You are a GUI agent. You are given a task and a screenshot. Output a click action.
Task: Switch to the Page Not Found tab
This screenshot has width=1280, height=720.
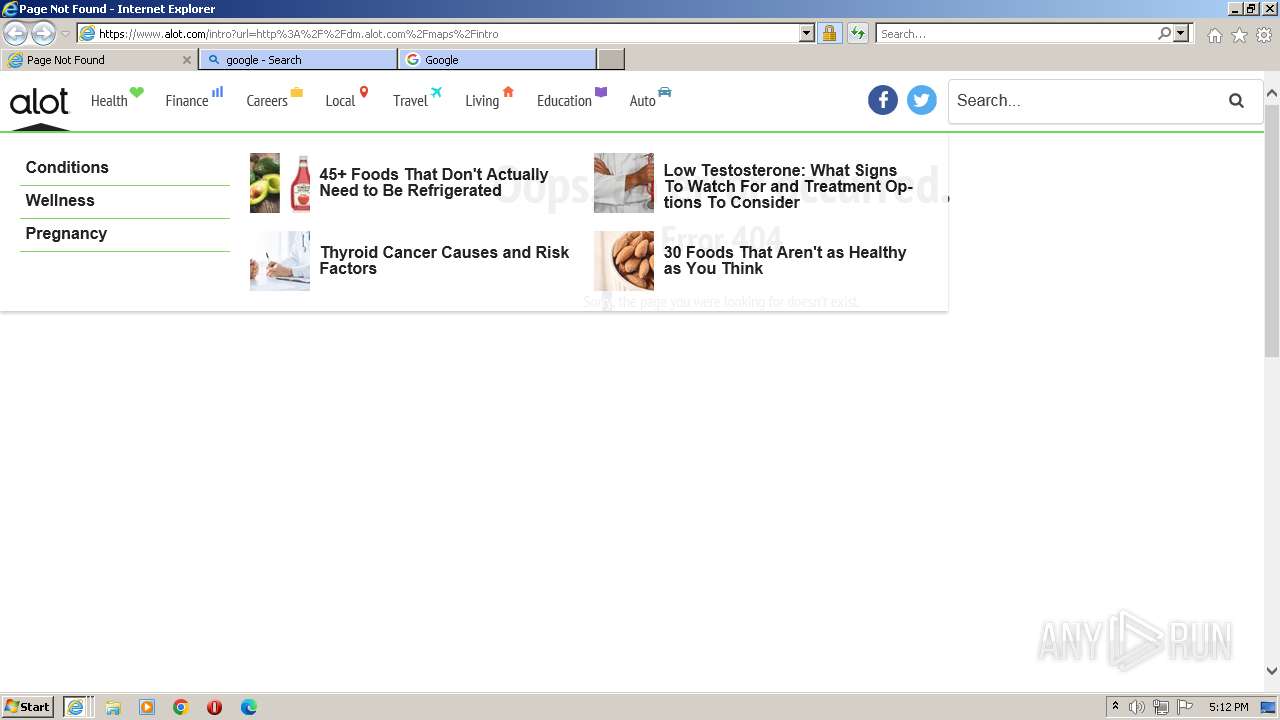98,60
